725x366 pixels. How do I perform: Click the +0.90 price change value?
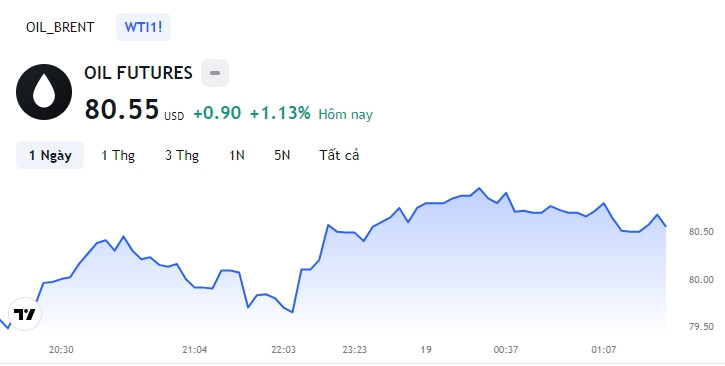[217, 113]
